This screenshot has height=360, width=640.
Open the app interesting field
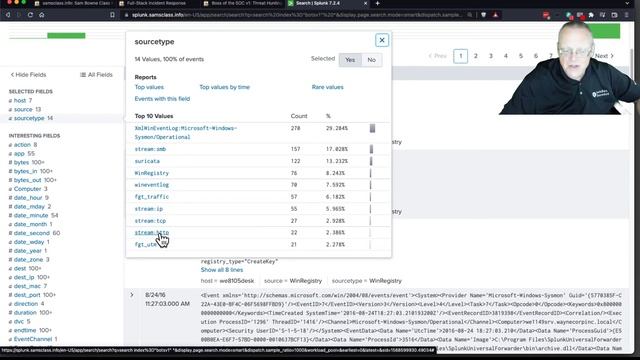(19, 154)
